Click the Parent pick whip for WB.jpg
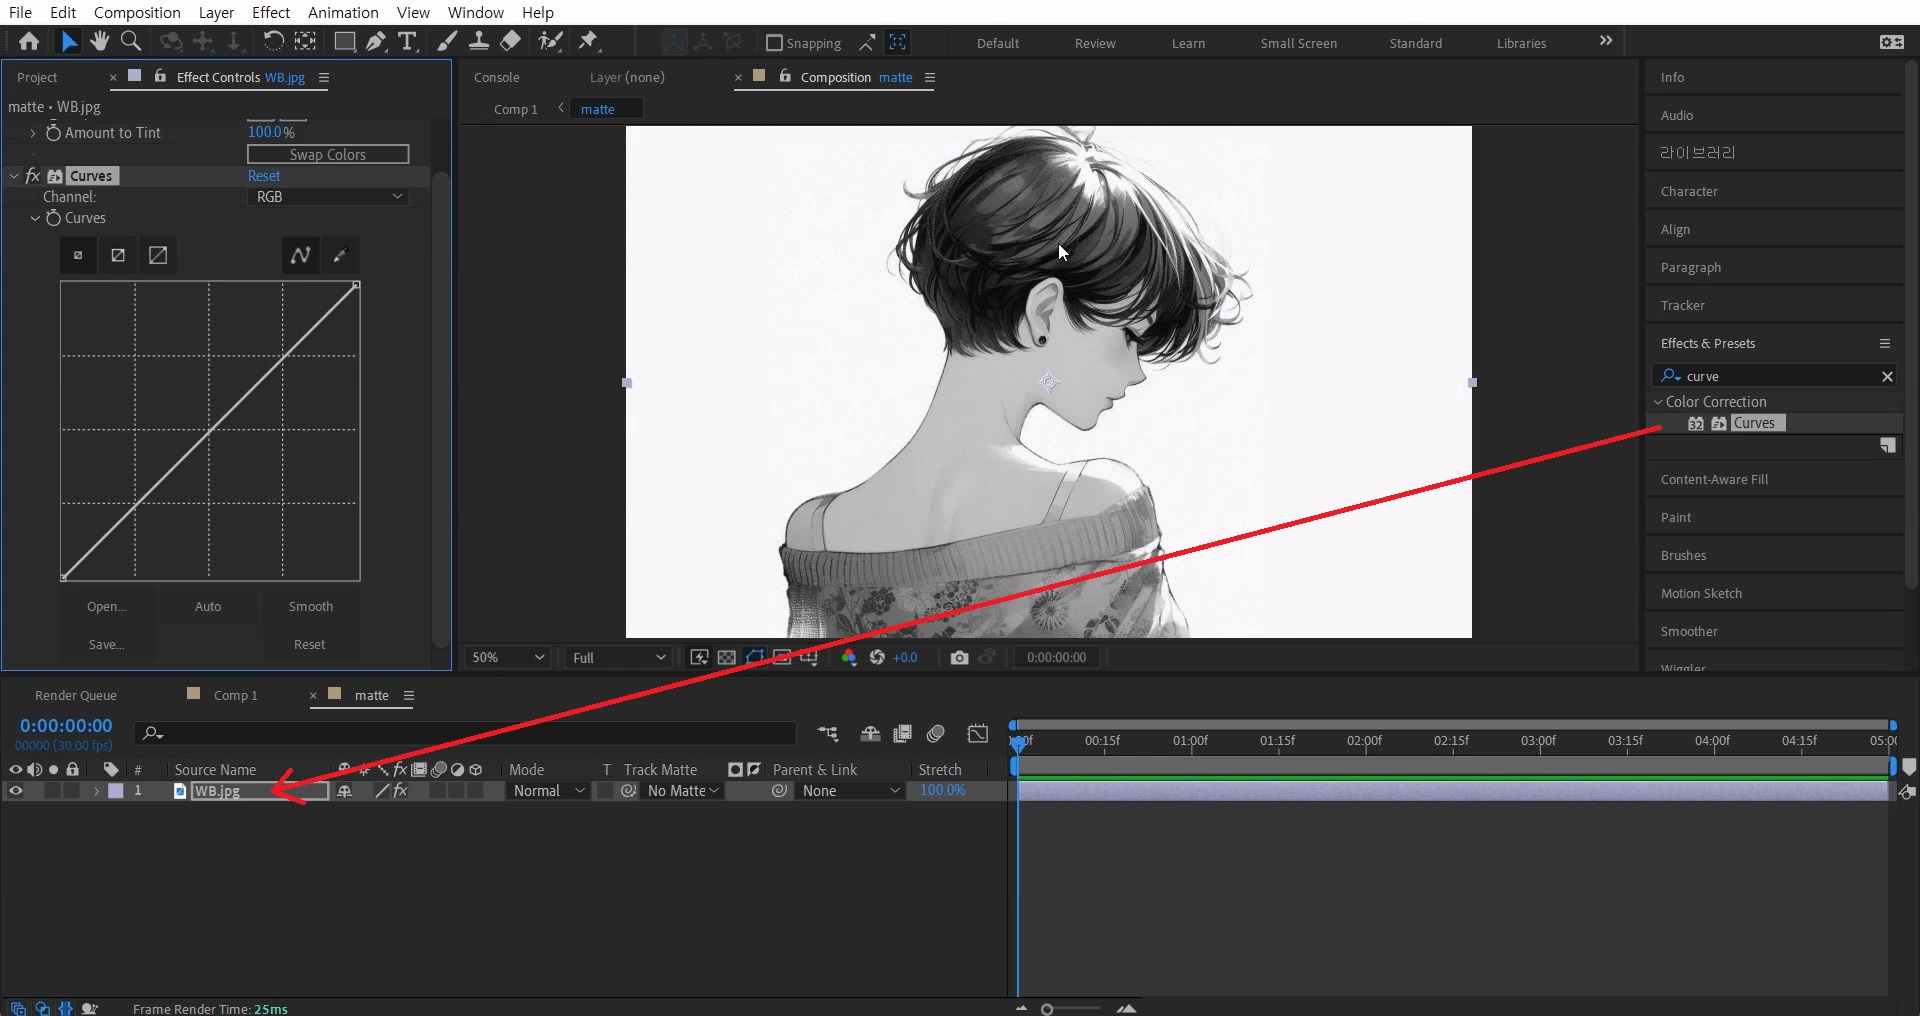The width and height of the screenshot is (1920, 1016). (780, 790)
